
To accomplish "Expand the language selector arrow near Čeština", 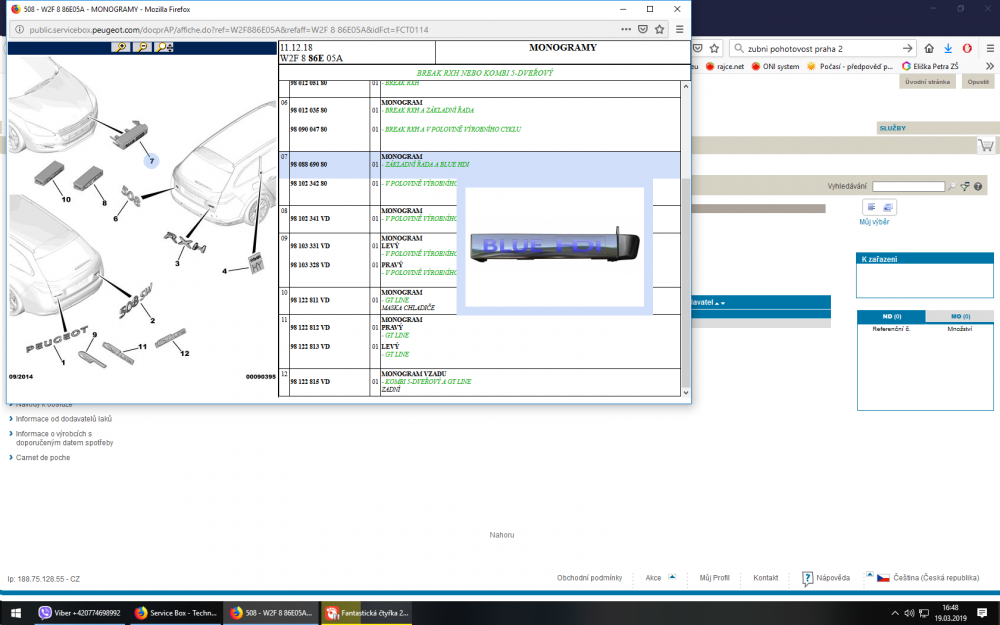I will tap(869, 575).
